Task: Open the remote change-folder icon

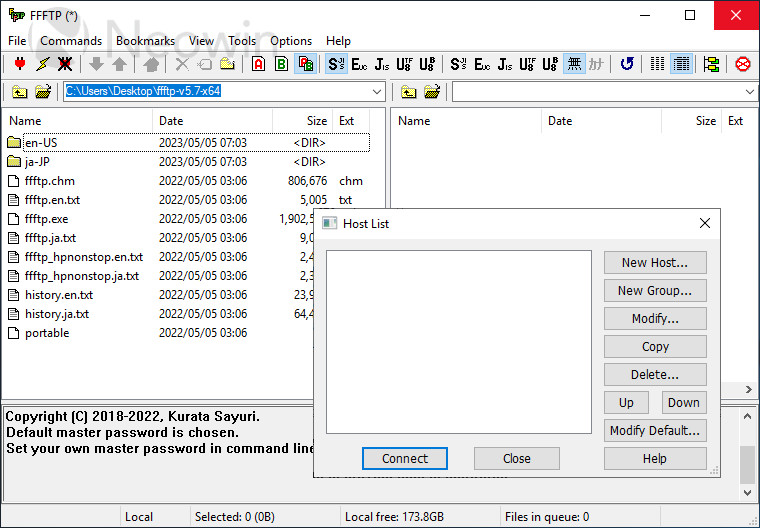Action: (x=432, y=92)
